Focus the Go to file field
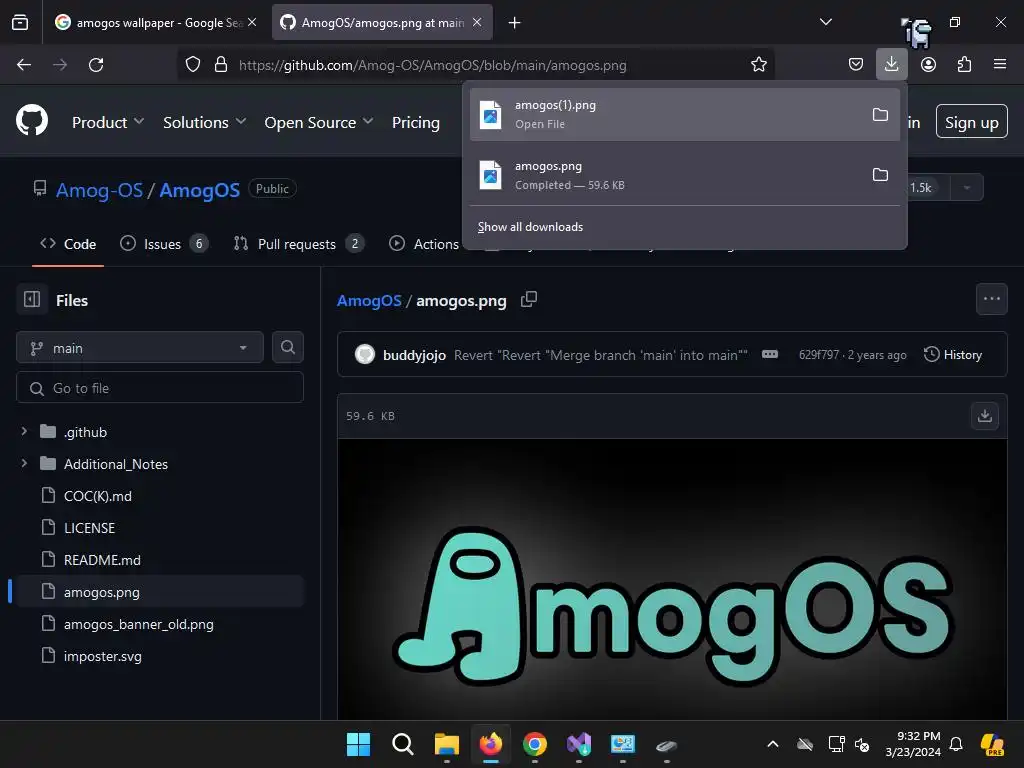1024x768 pixels. (160, 388)
